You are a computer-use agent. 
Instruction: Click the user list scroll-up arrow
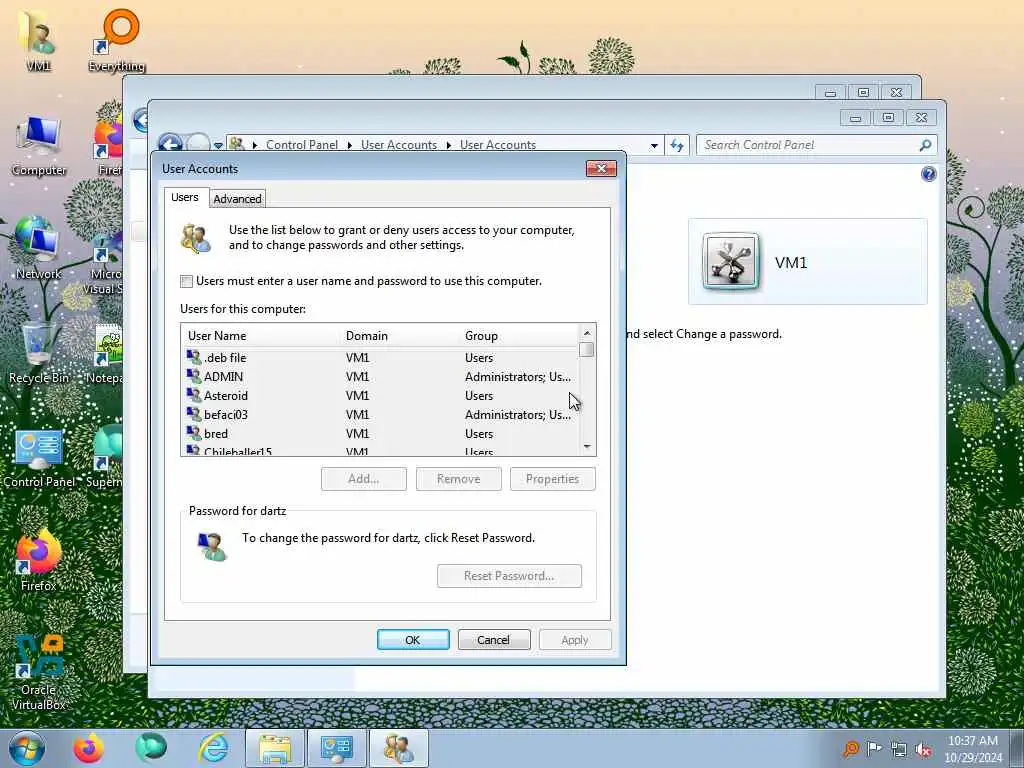click(586, 333)
